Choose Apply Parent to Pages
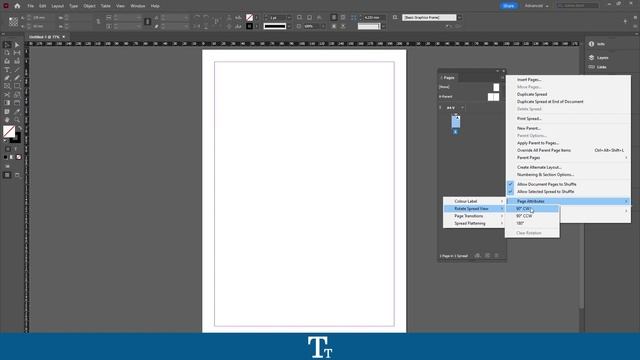 click(x=569, y=143)
